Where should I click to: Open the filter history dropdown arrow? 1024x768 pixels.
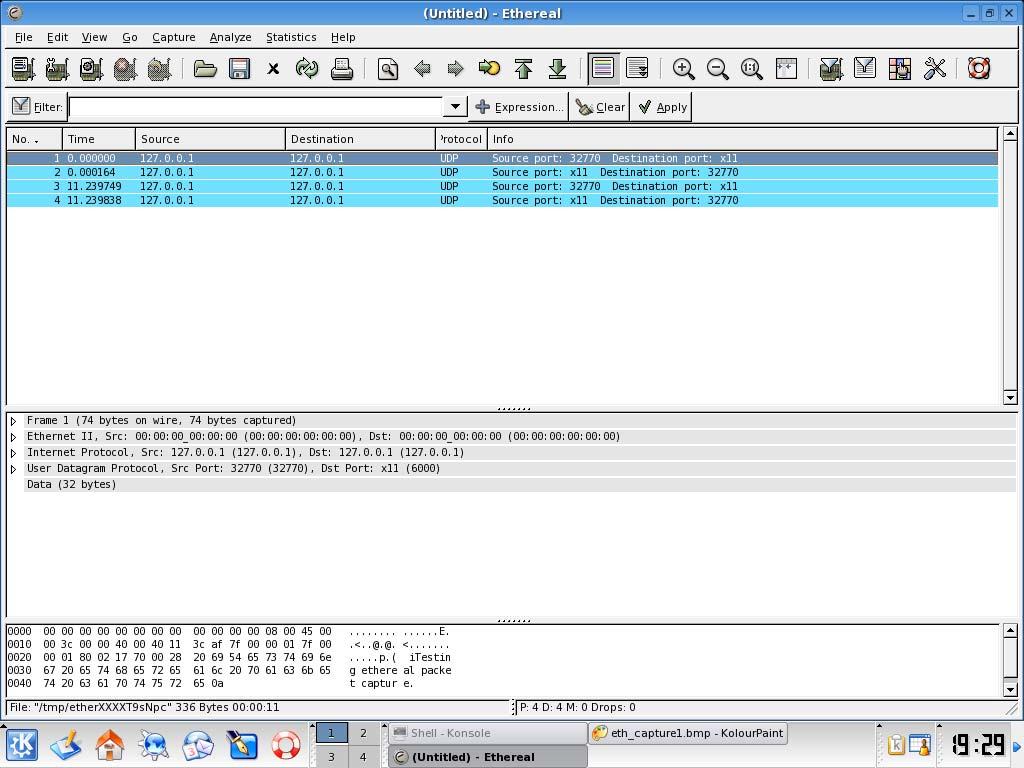[455, 106]
